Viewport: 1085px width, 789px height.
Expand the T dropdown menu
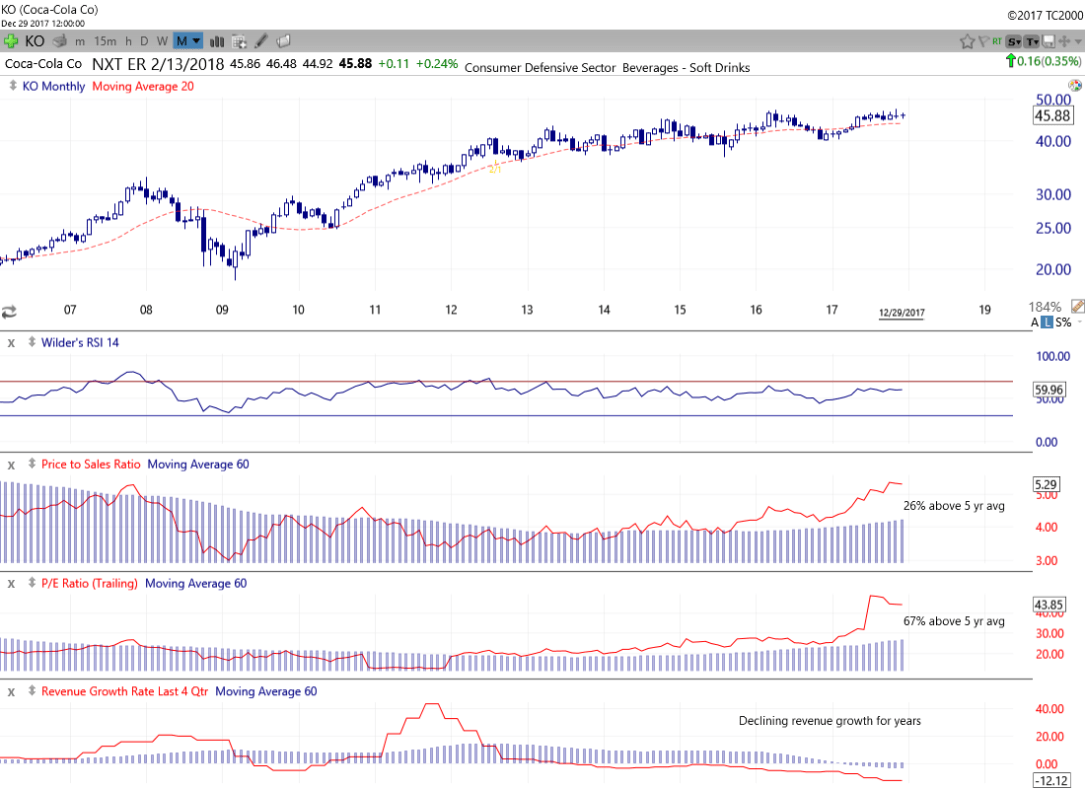tap(1030, 41)
